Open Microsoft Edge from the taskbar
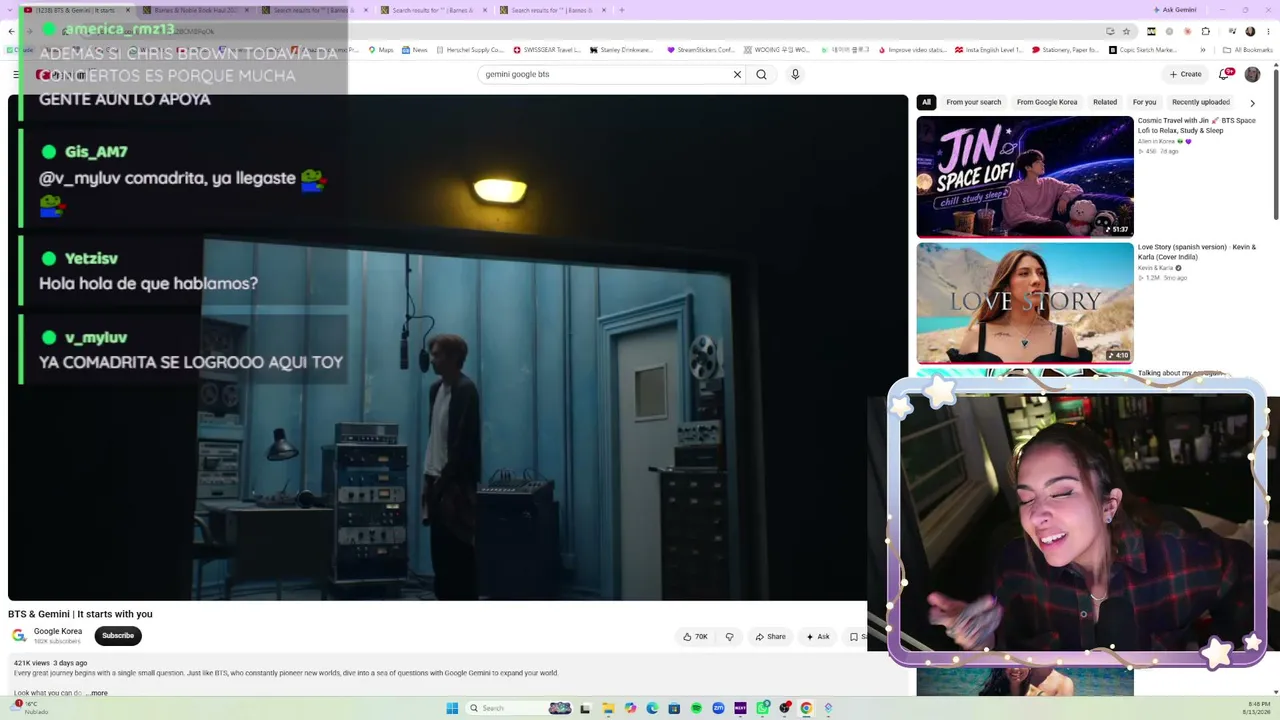This screenshot has height=720, width=1280. [652, 708]
